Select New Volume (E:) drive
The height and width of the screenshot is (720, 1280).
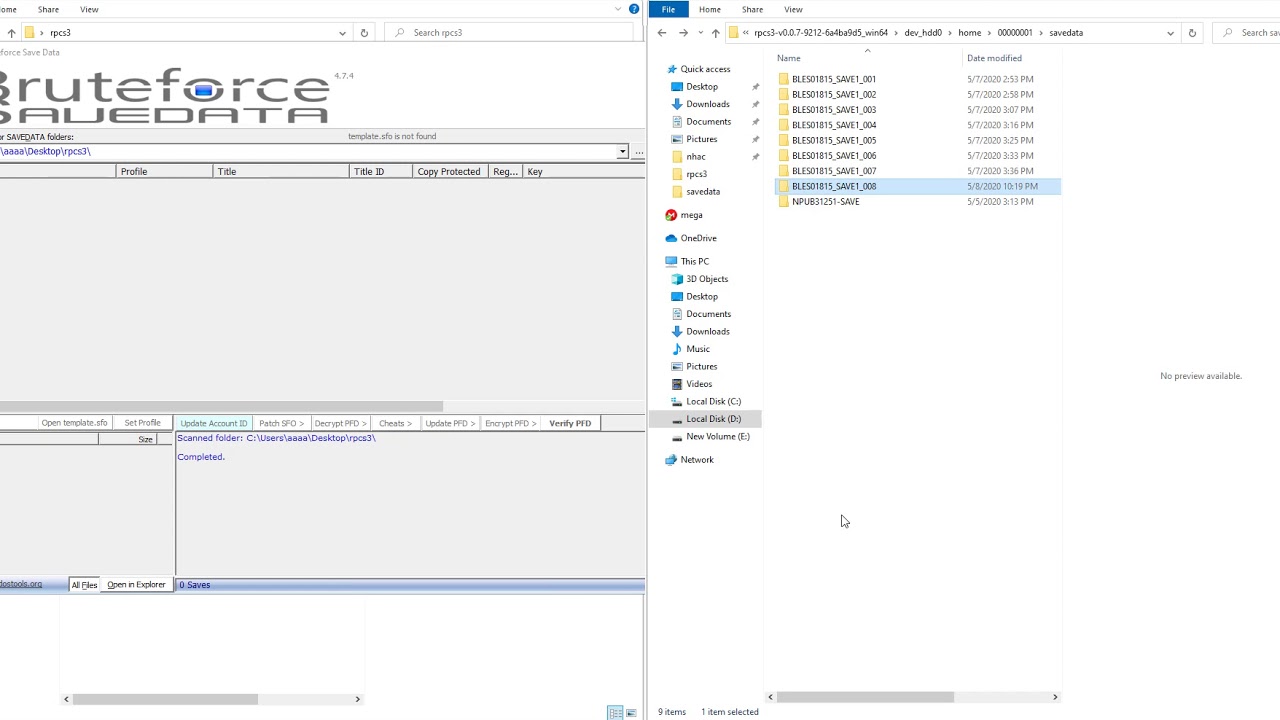coord(717,436)
